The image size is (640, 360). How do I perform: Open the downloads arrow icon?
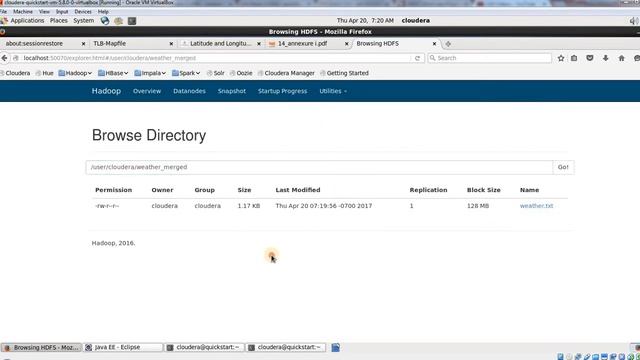tap(606, 58)
